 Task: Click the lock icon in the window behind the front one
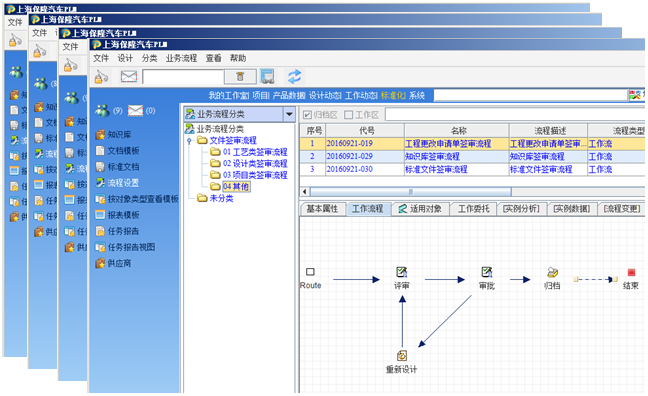(x=70, y=65)
